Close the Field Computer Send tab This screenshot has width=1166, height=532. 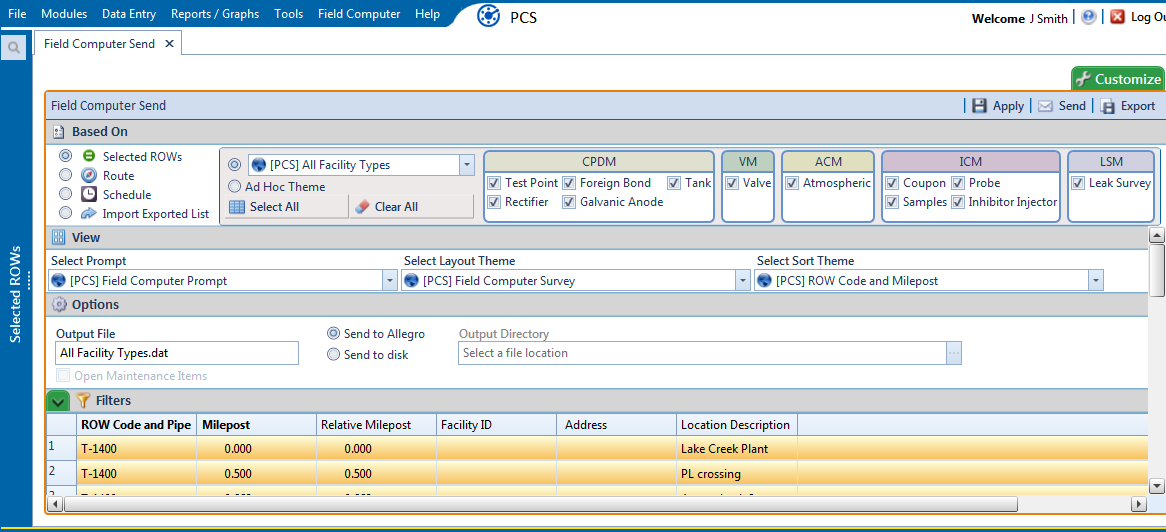pyautogui.click(x=169, y=44)
